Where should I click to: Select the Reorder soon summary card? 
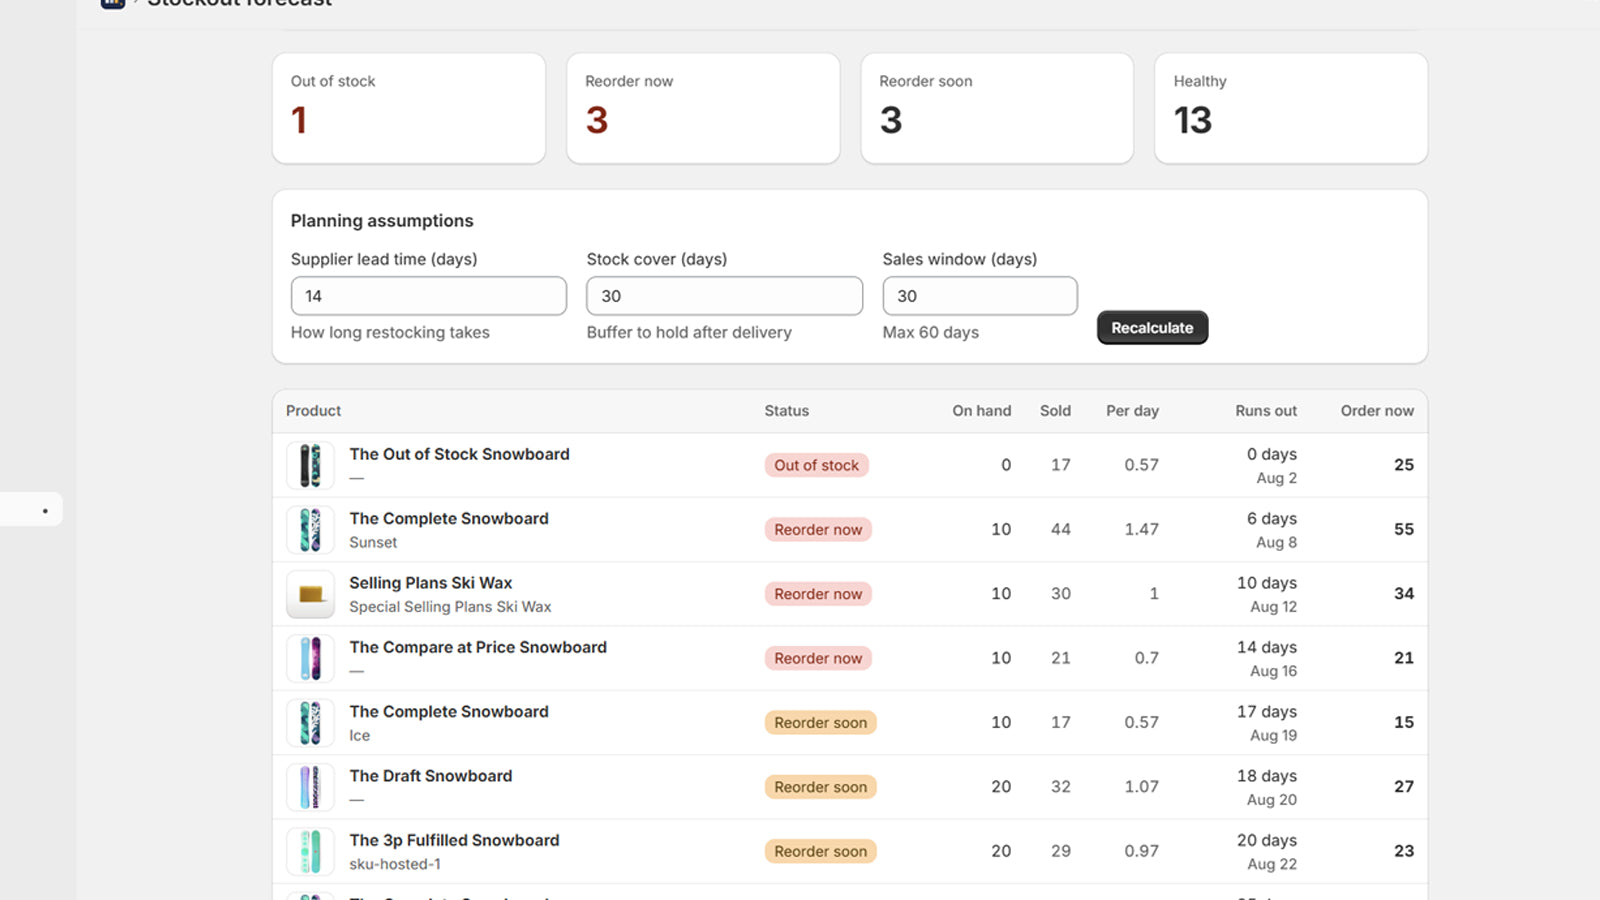pyautogui.click(x=997, y=108)
